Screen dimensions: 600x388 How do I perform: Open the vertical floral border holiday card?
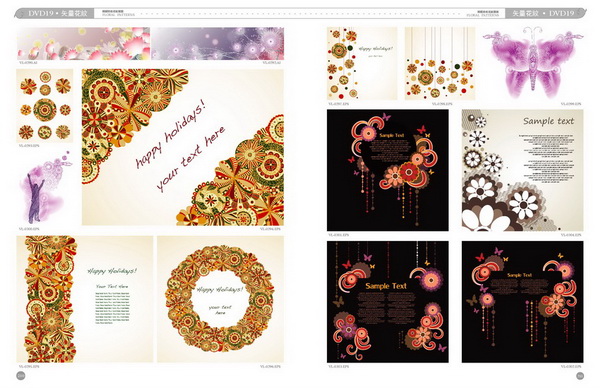click(x=85, y=299)
